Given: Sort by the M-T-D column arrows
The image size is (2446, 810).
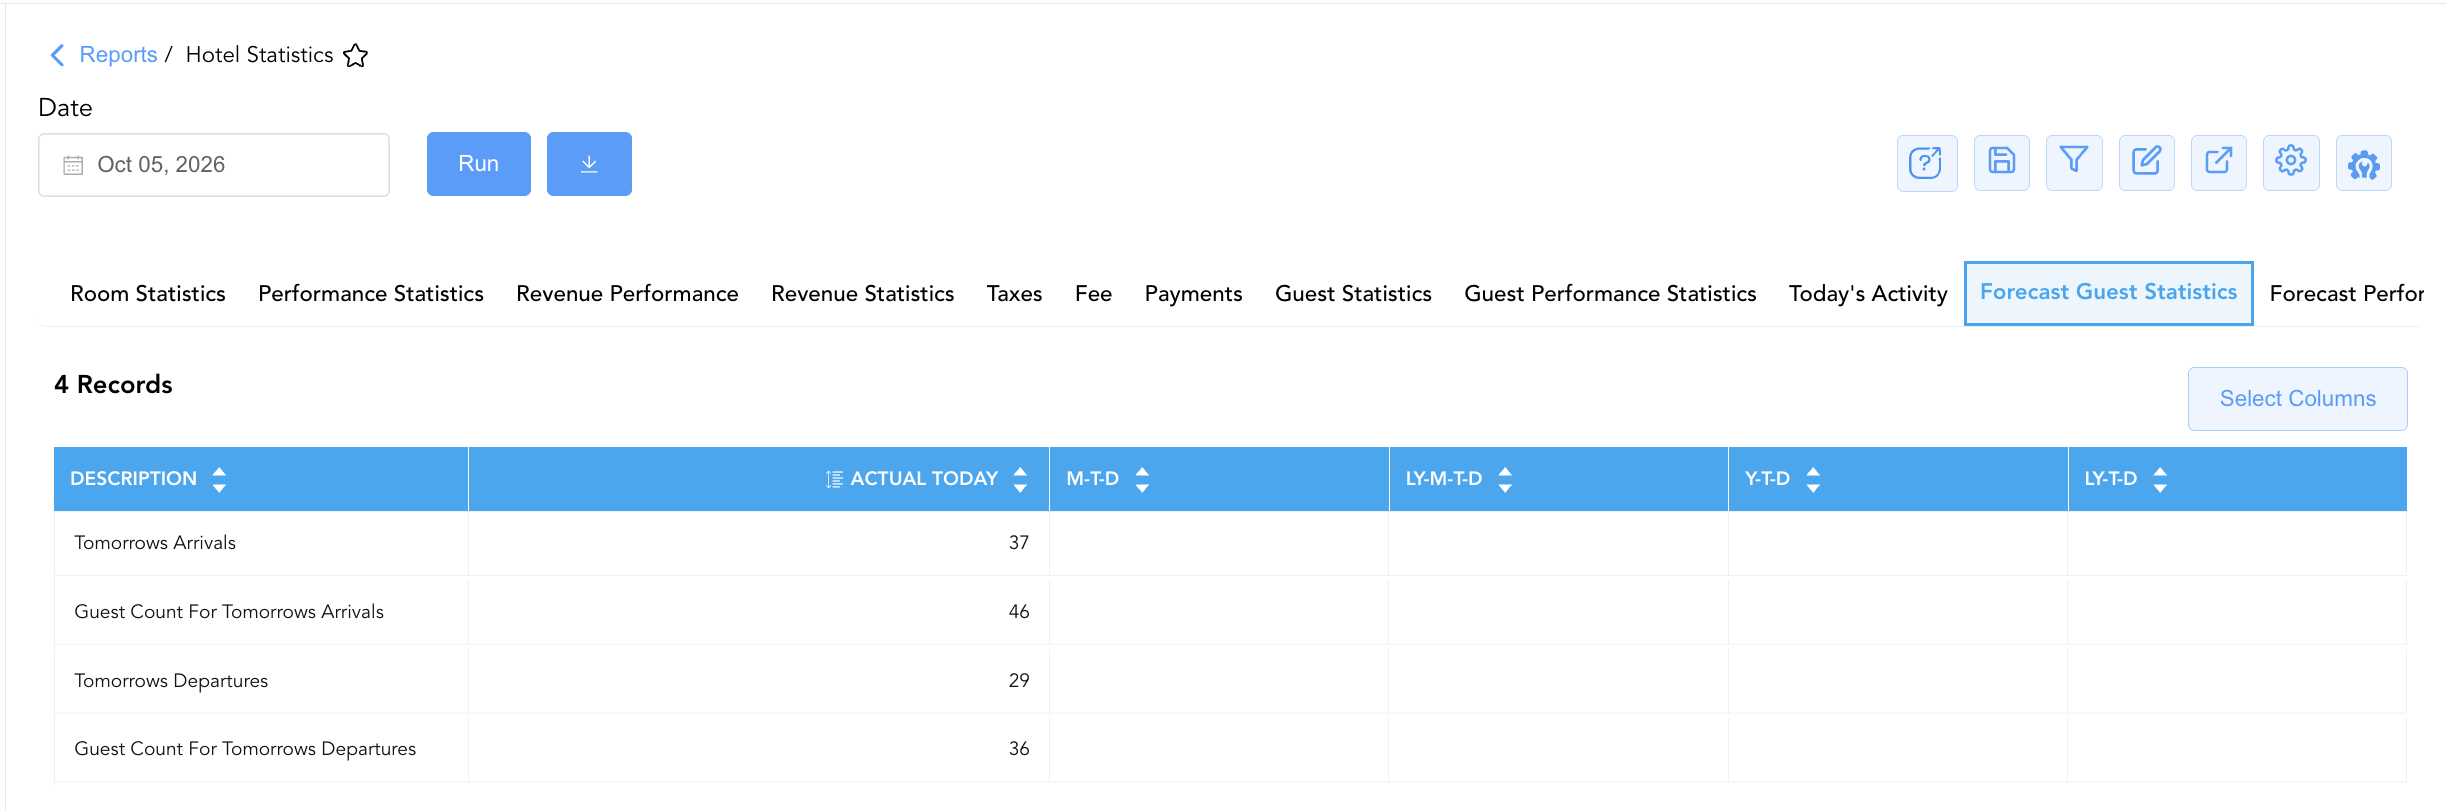Looking at the screenshot, I should [x=1142, y=479].
